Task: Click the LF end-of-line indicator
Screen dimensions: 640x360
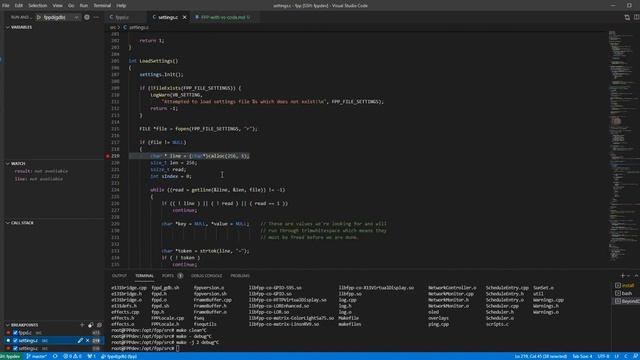Action: point(616,356)
